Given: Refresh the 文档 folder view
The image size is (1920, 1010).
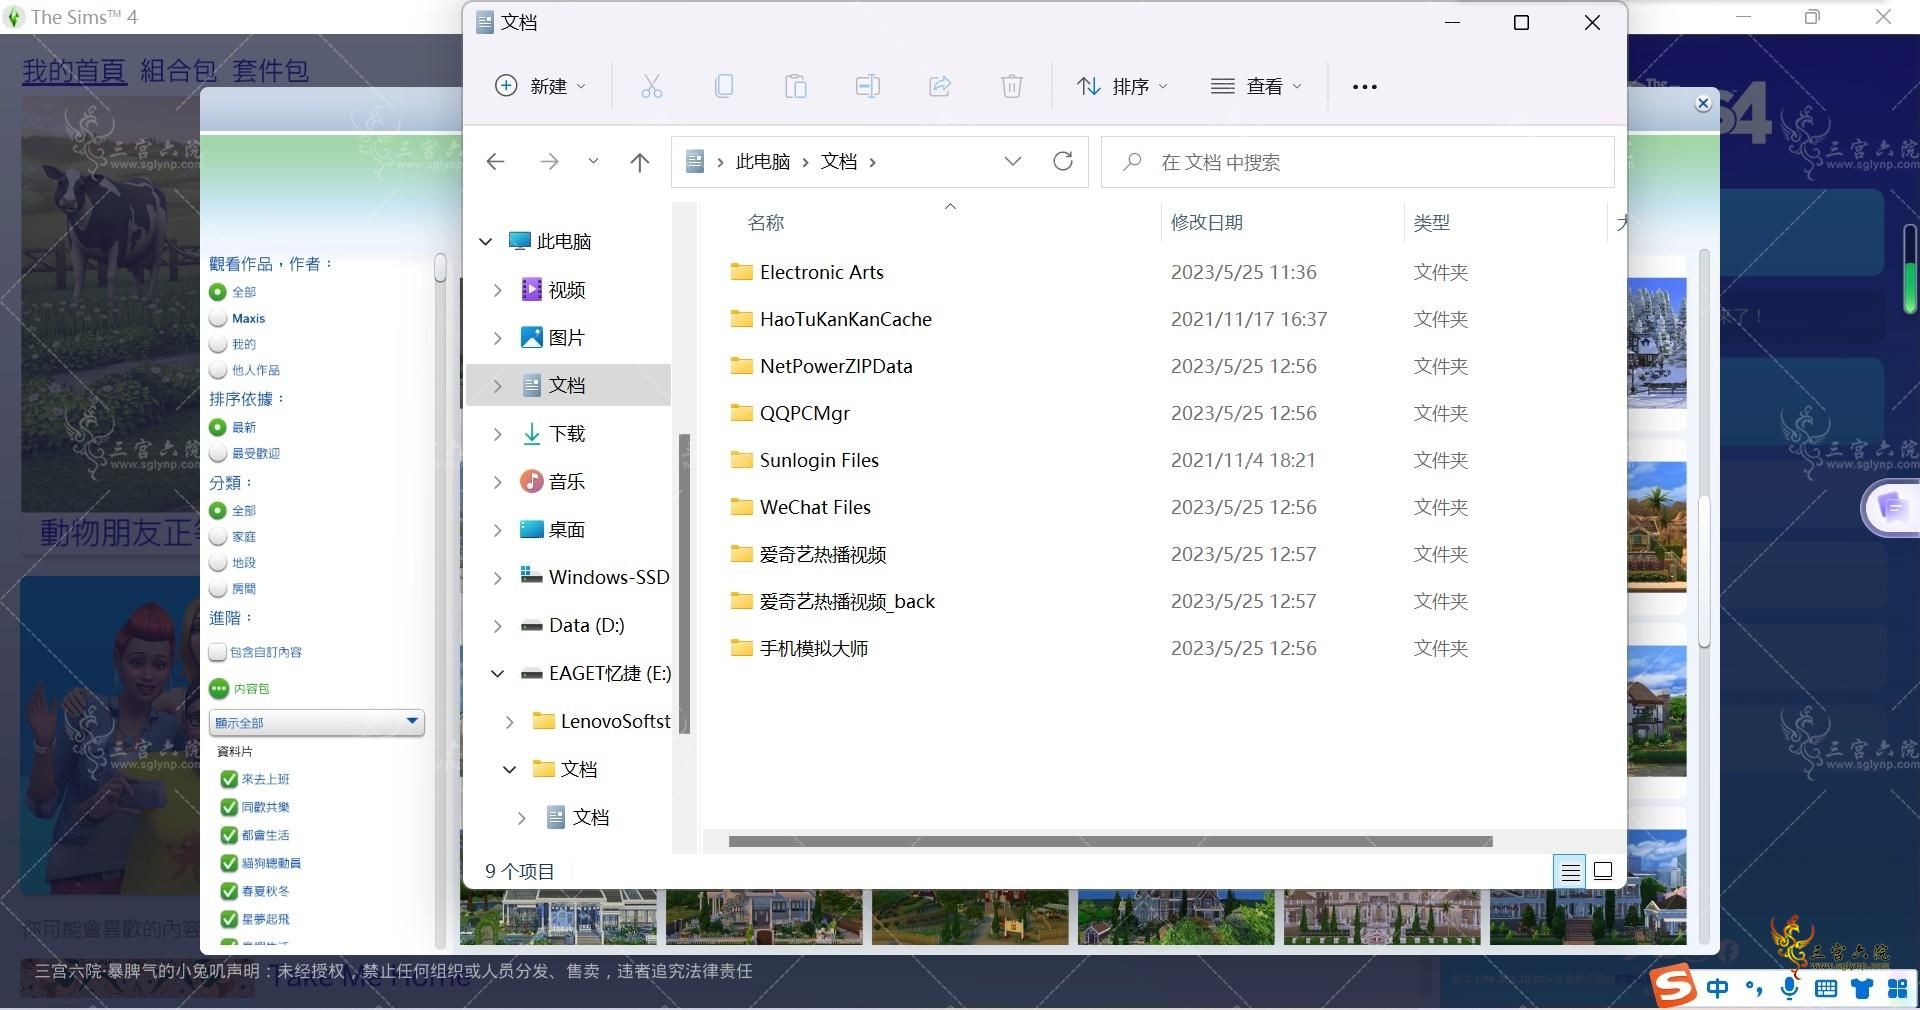Looking at the screenshot, I should (1063, 161).
